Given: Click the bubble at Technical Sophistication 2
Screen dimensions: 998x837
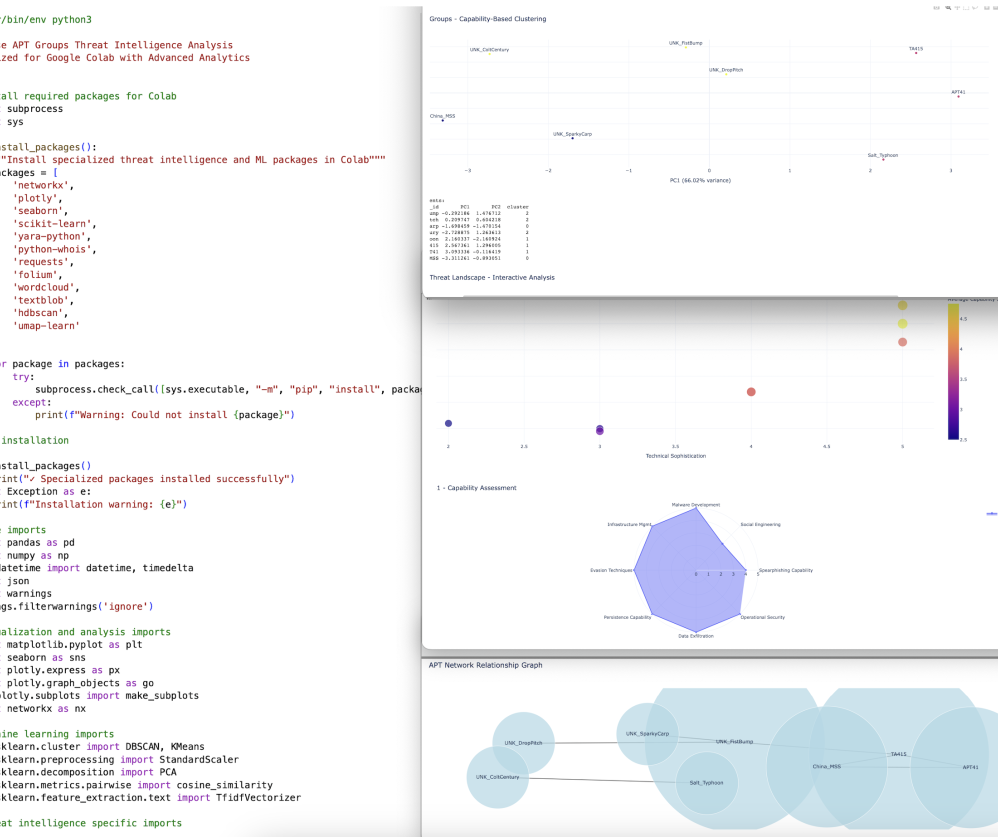Looking at the screenshot, I should (x=448, y=424).
